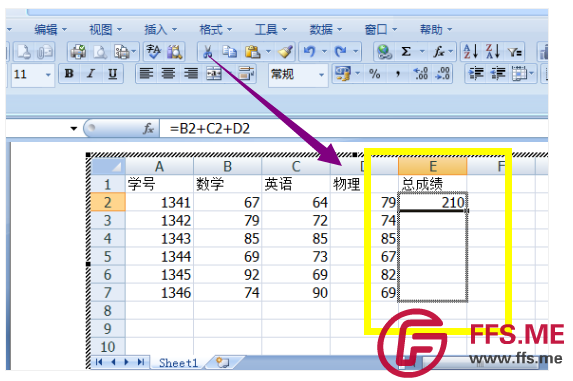The height and width of the screenshot is (381, 573).
Task: Switch to the Sheet1 tab
Action: click(178, 363)
